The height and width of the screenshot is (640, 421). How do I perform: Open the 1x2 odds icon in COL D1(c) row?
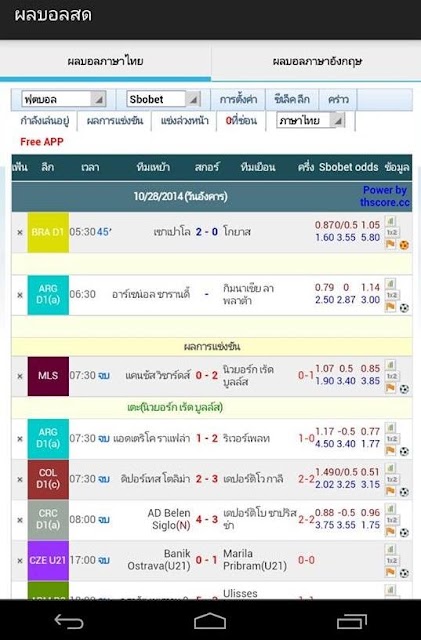coord(392,479)
